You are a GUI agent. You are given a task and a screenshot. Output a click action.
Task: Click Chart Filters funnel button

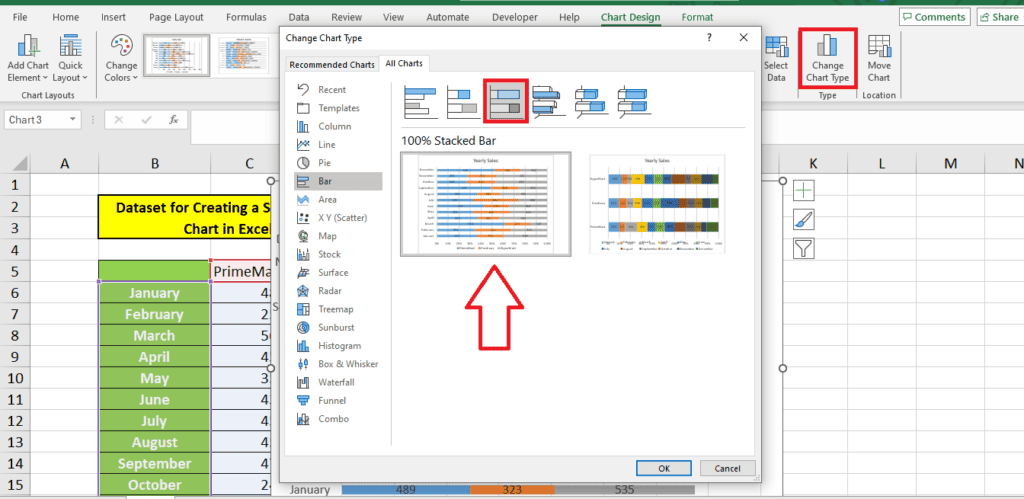(803, 248)
